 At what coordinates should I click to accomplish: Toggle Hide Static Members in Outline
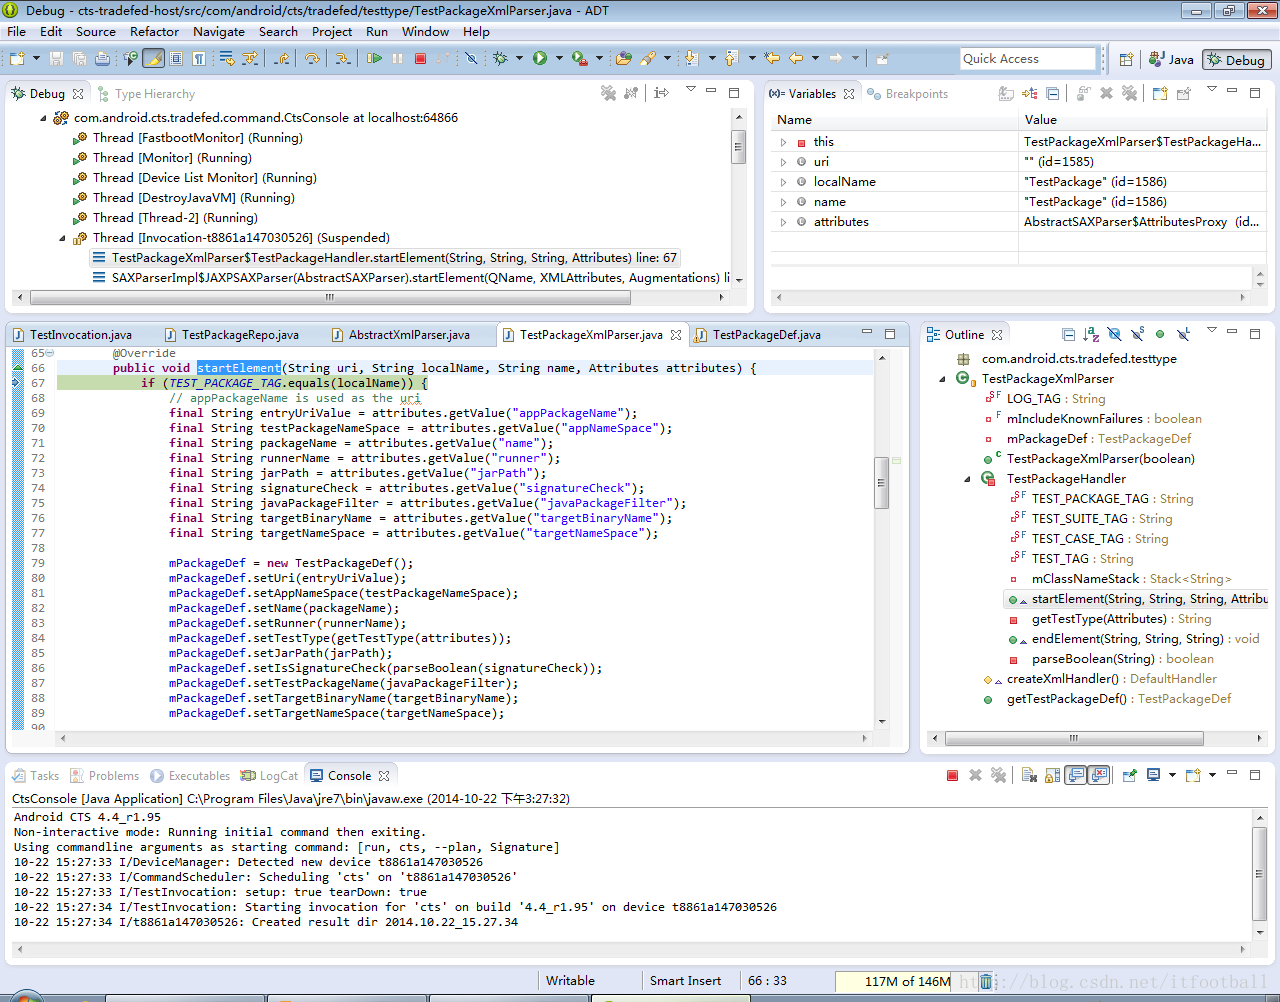[x=1137, y=335]
